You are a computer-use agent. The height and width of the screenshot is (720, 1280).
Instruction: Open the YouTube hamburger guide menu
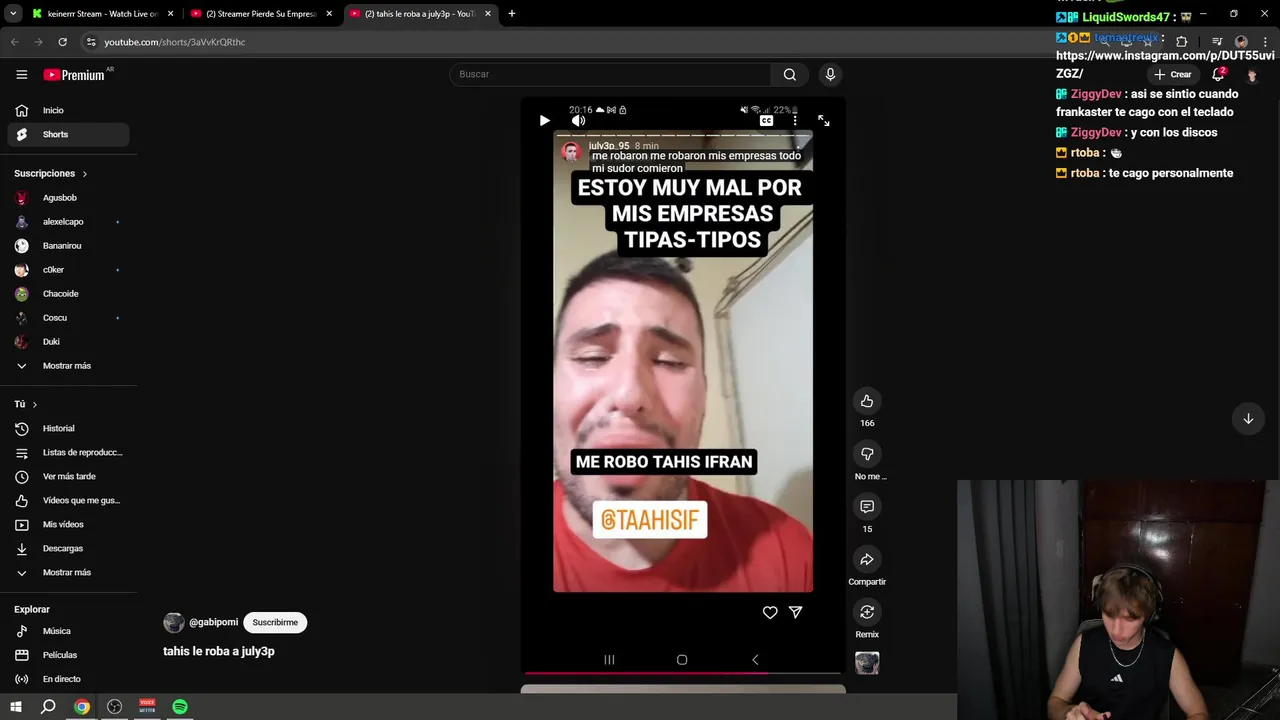[21, 74]
